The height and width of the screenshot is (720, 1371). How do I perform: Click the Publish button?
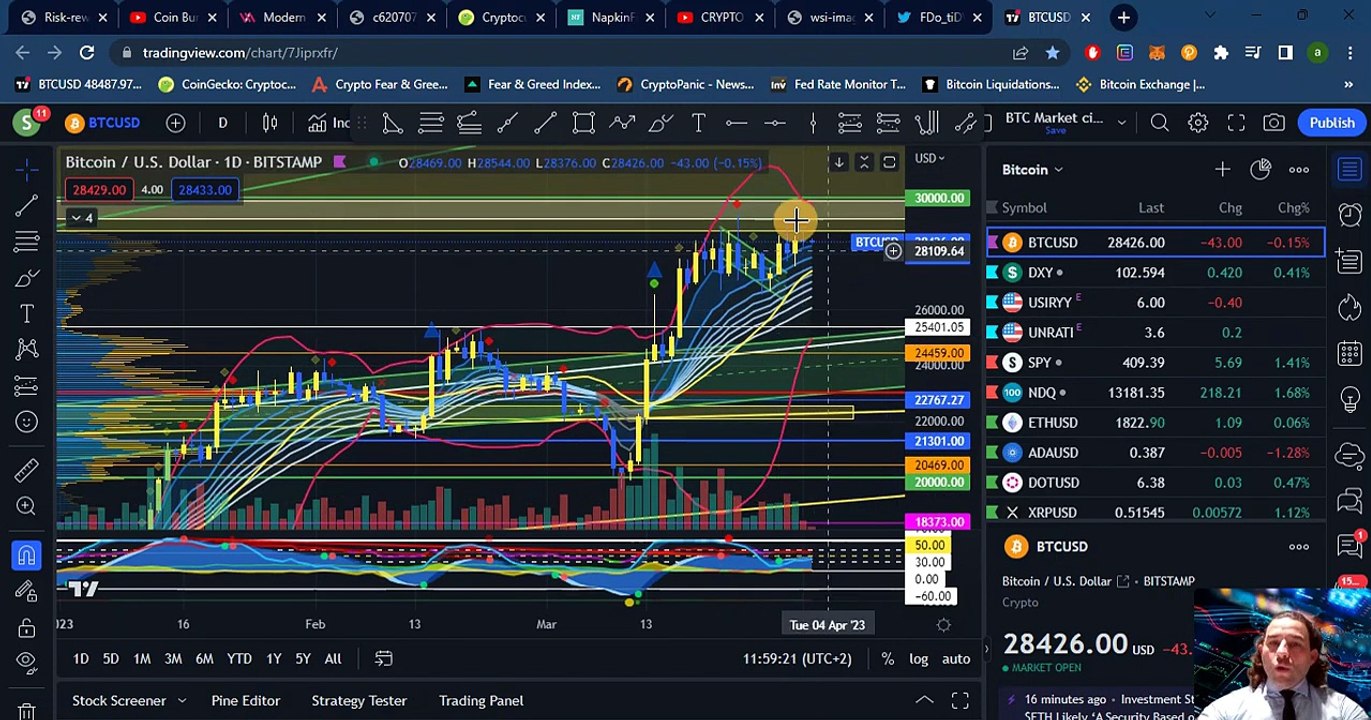point(1332,123)
